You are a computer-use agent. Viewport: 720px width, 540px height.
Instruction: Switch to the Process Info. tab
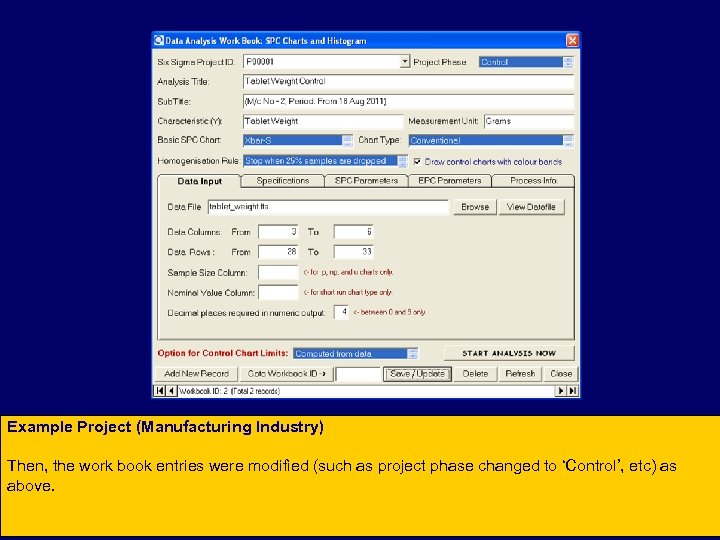pyautogui.click(x=534, y=181)
